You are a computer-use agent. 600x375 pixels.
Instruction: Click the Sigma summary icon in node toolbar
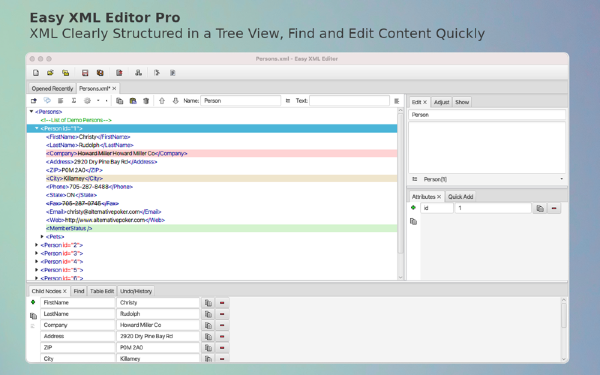coord(74,101)
